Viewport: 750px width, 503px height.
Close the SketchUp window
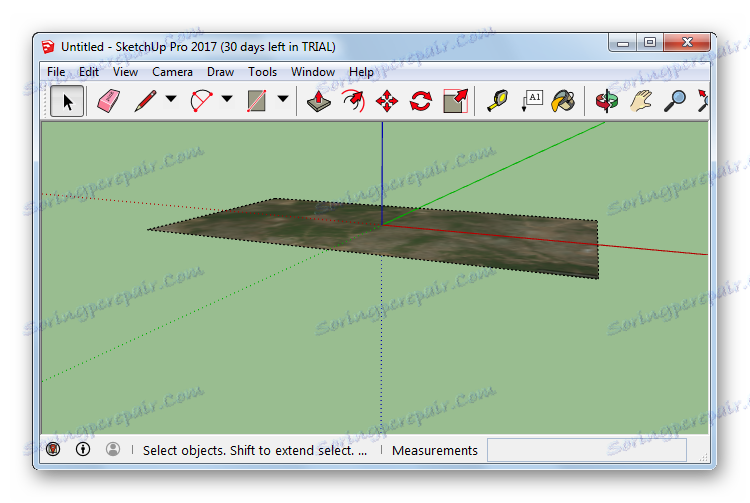687,43
